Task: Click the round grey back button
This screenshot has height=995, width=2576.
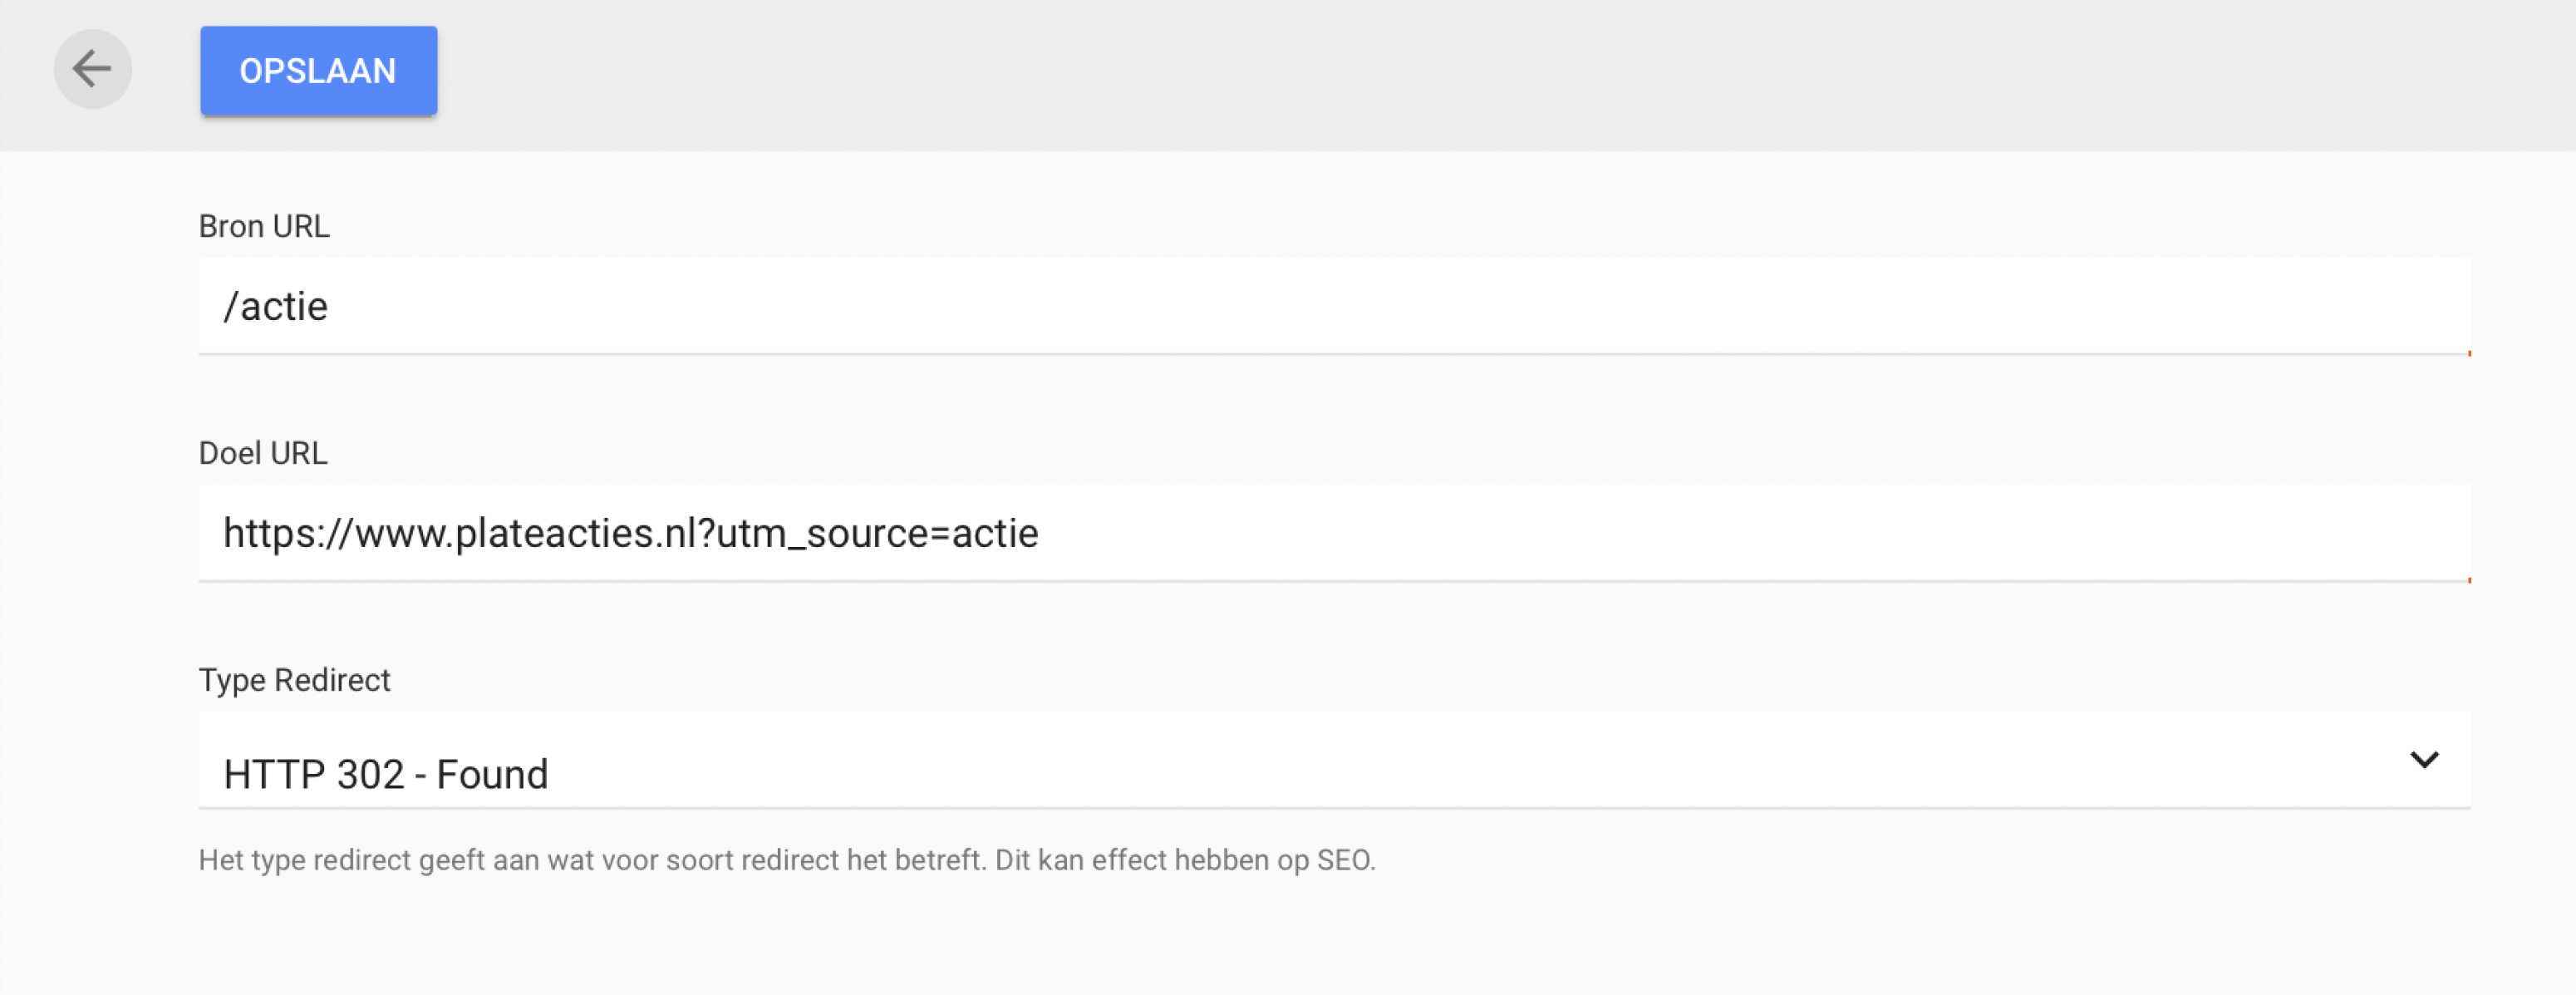Action: [x=92, y=69]
